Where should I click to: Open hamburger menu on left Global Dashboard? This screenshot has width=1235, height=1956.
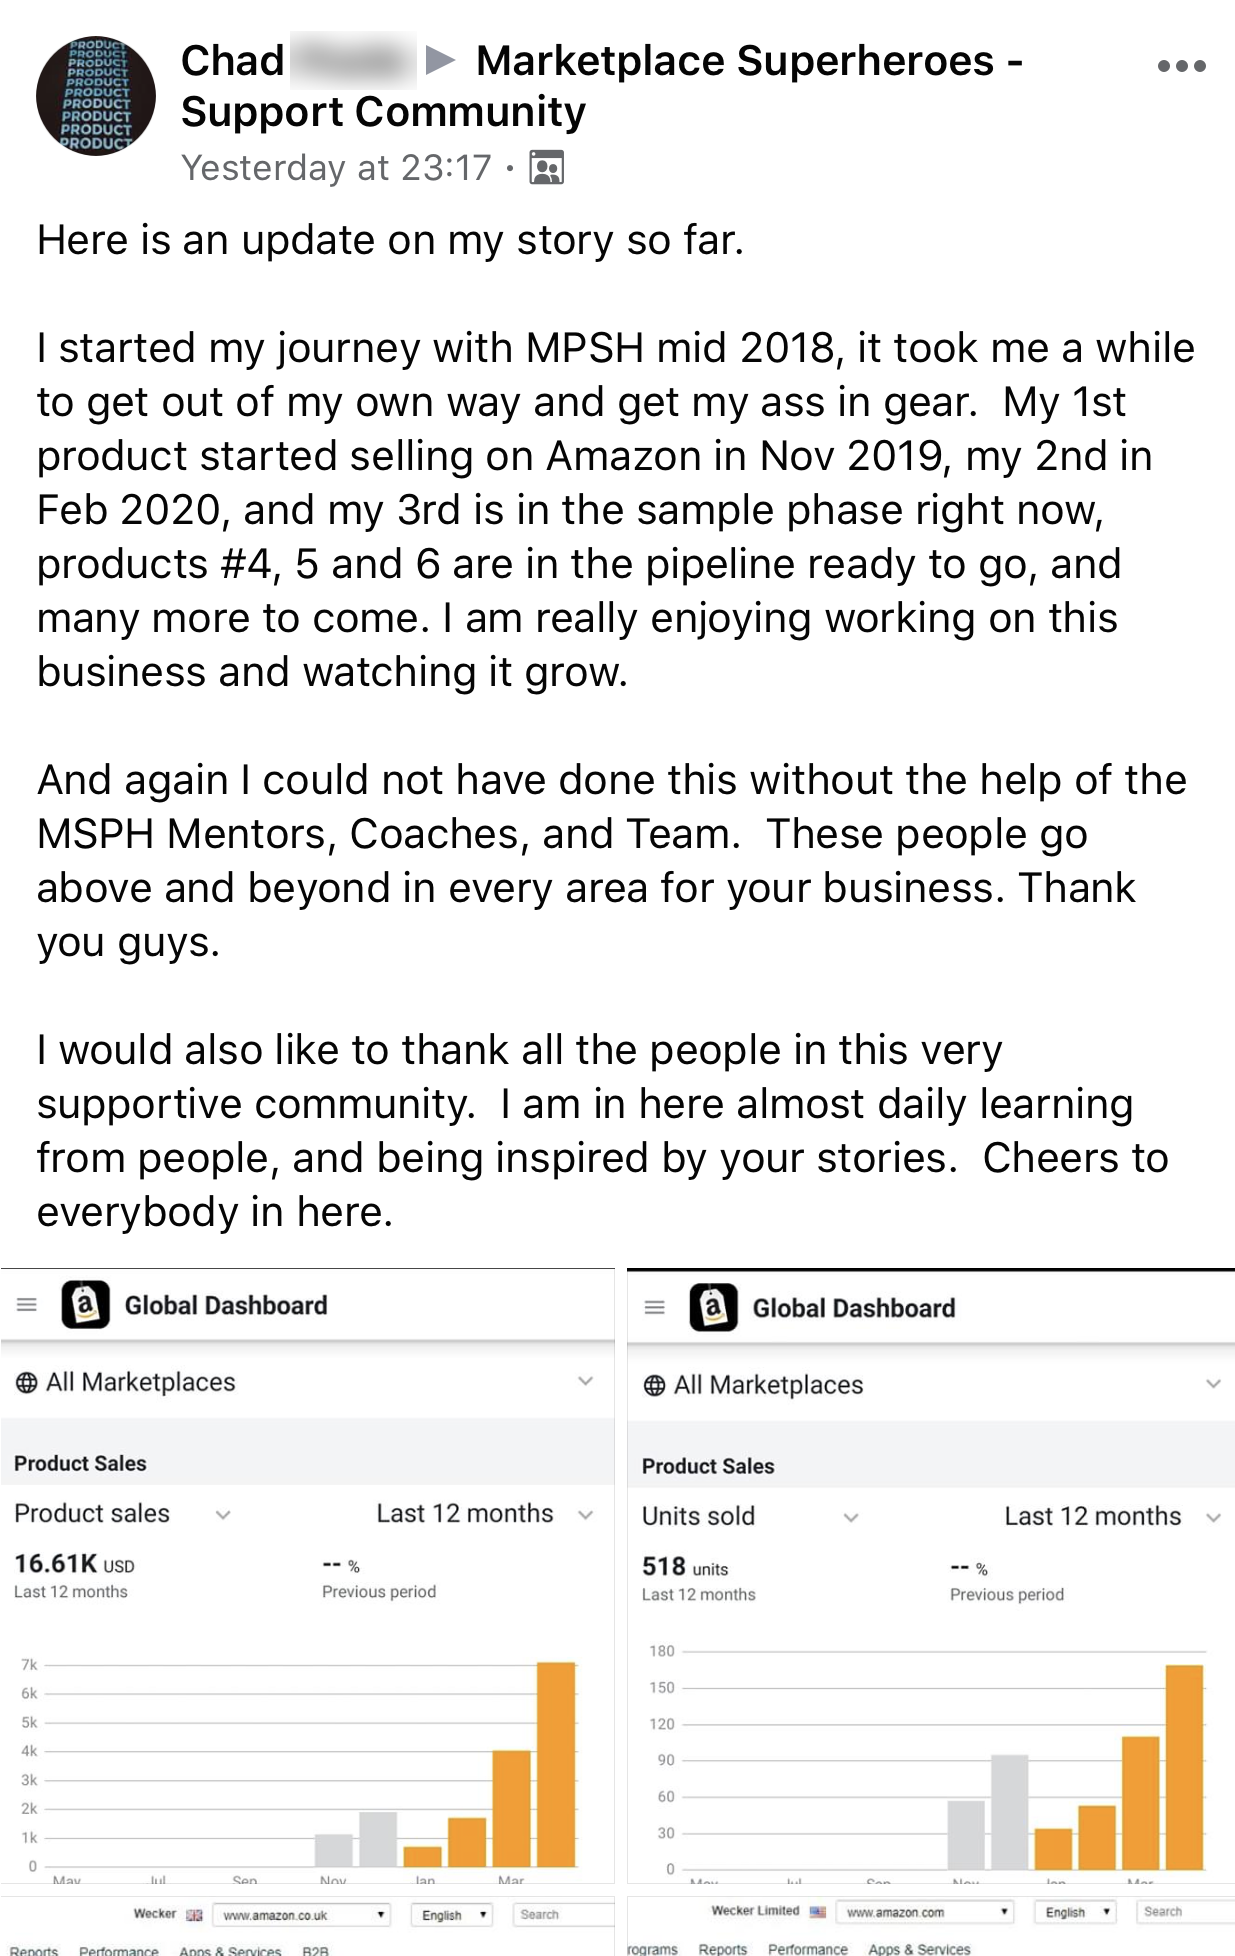click(x=27, y=1304)
